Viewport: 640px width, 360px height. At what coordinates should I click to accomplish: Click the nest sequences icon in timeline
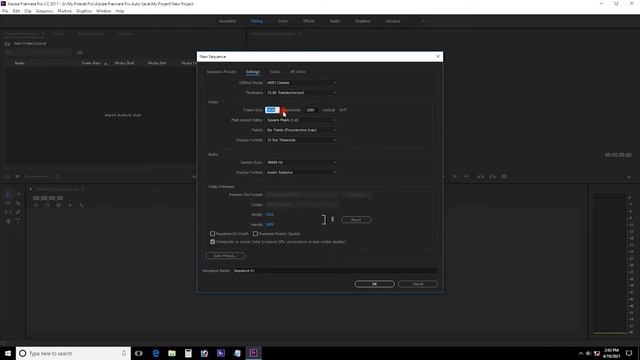(x=36, y=206)
